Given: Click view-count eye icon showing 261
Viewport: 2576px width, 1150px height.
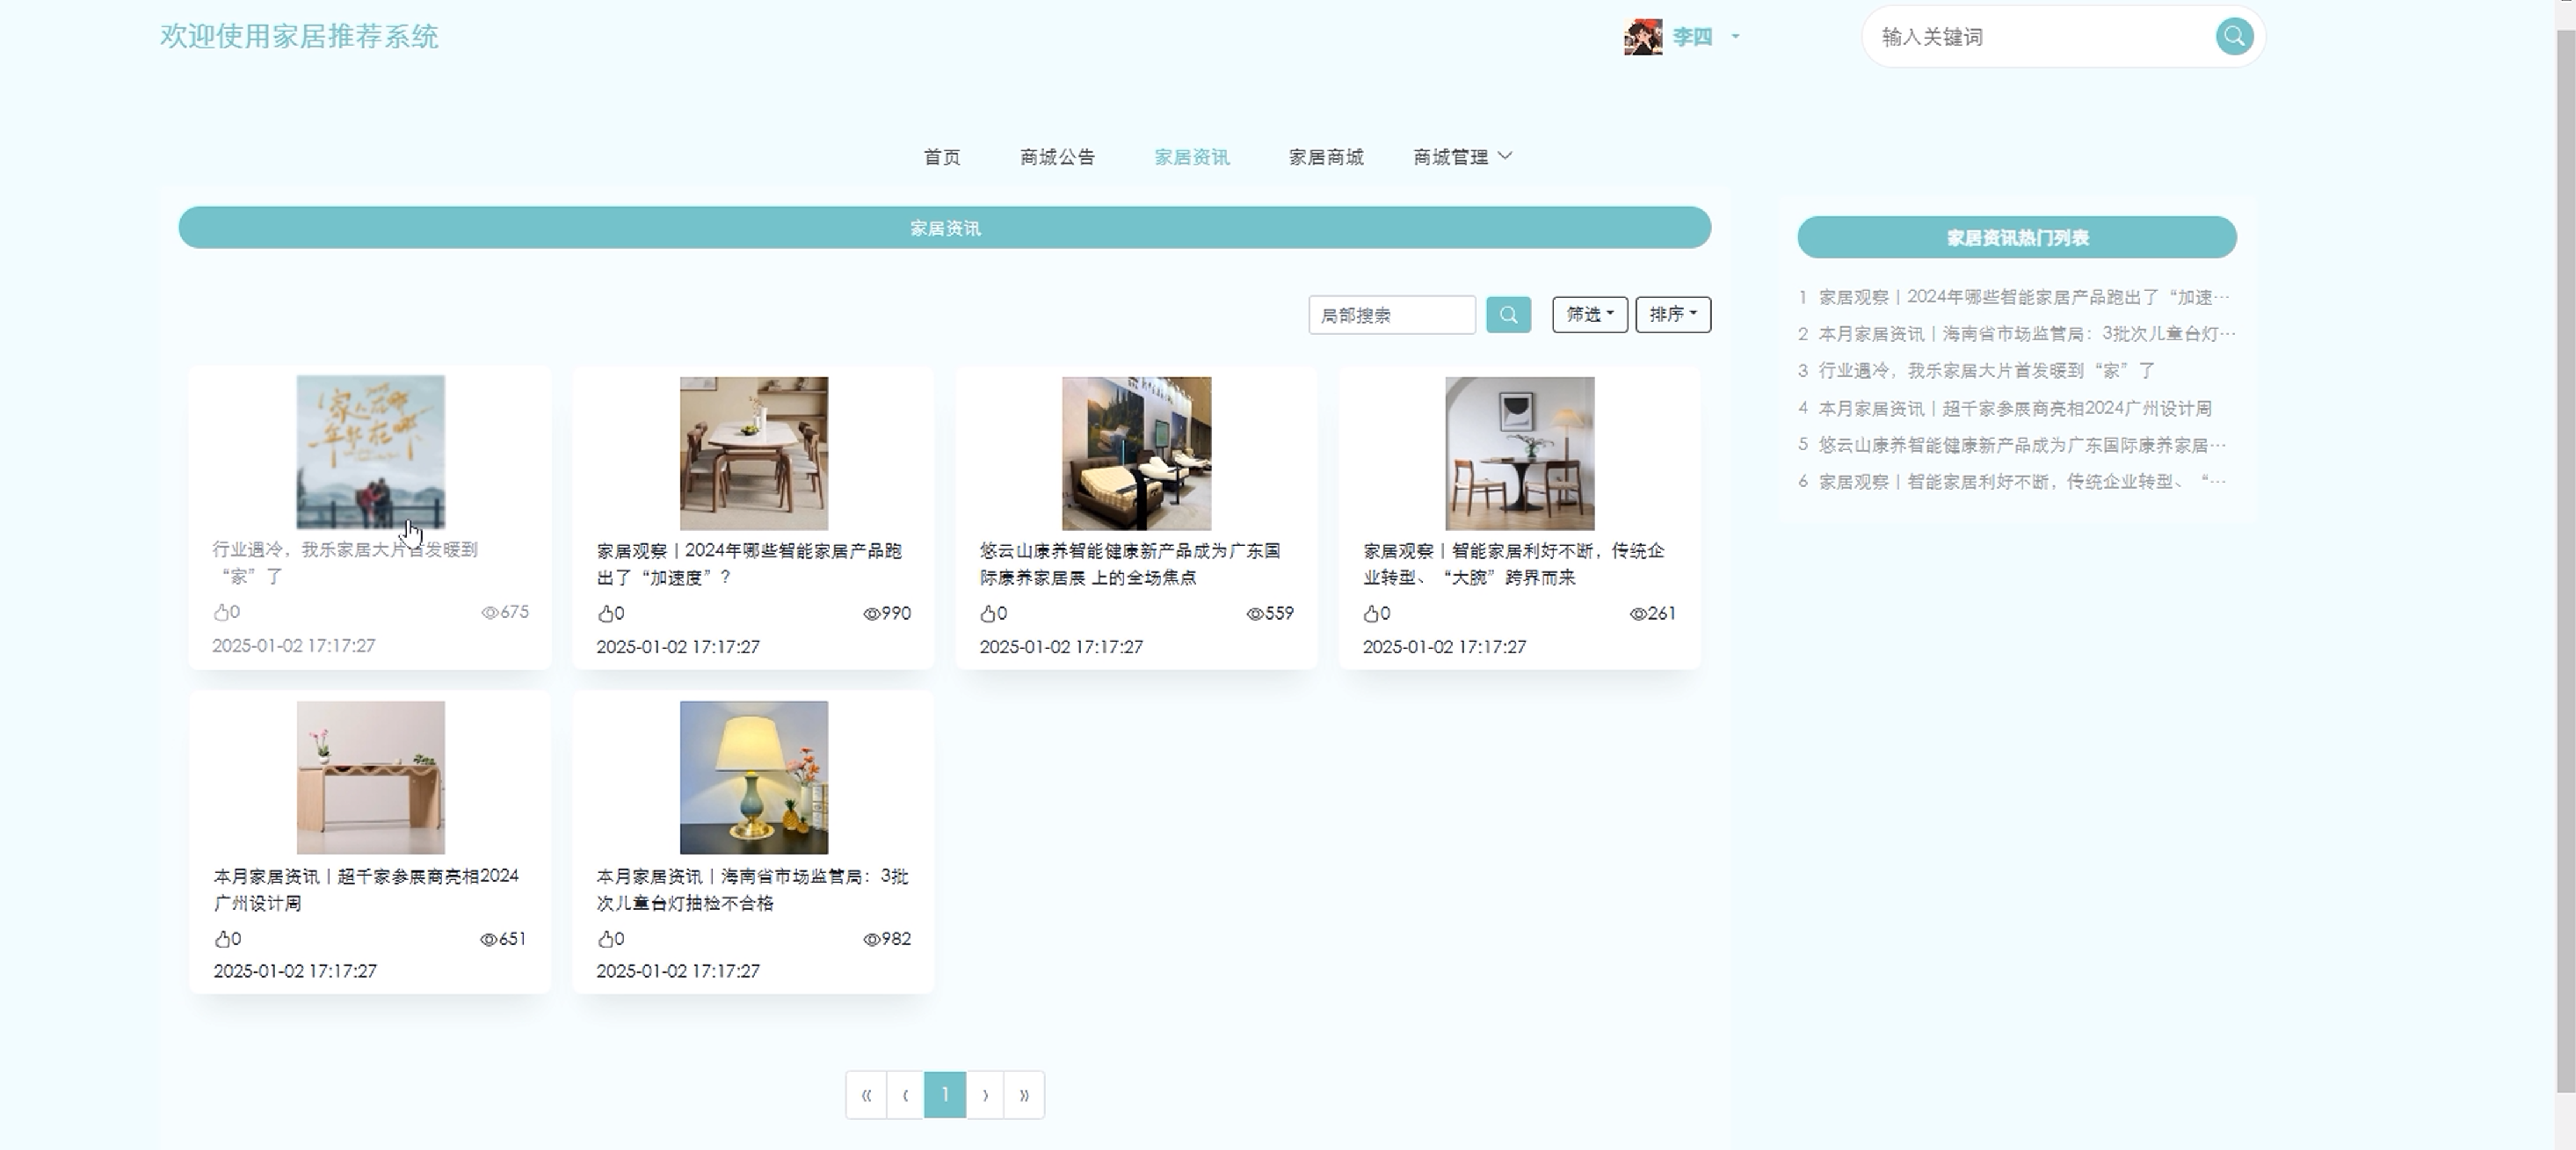Looking at the screenshot, I should [x=1637, y=614].
